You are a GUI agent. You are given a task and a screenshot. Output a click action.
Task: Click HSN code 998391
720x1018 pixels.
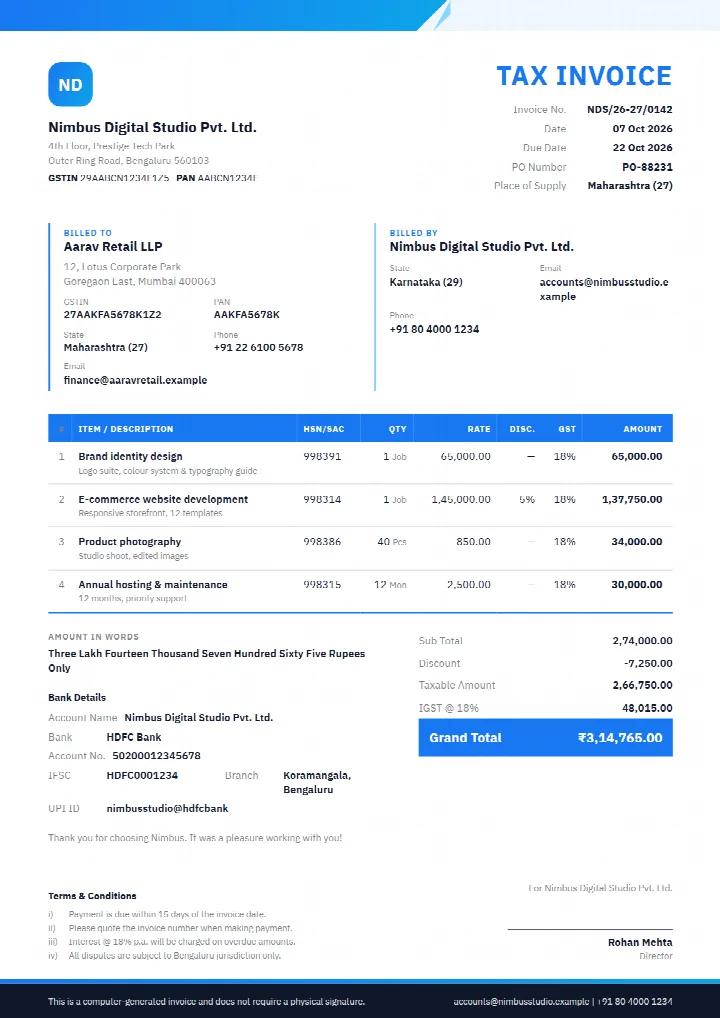322,456
